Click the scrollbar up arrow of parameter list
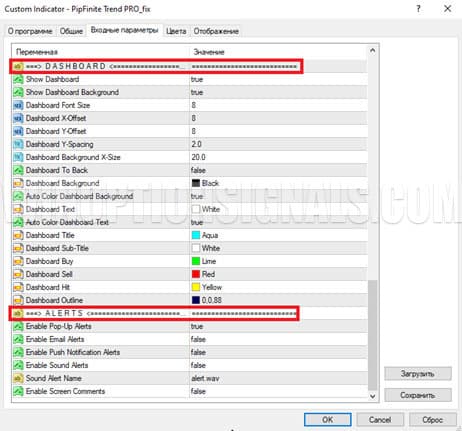 [373, 51]
